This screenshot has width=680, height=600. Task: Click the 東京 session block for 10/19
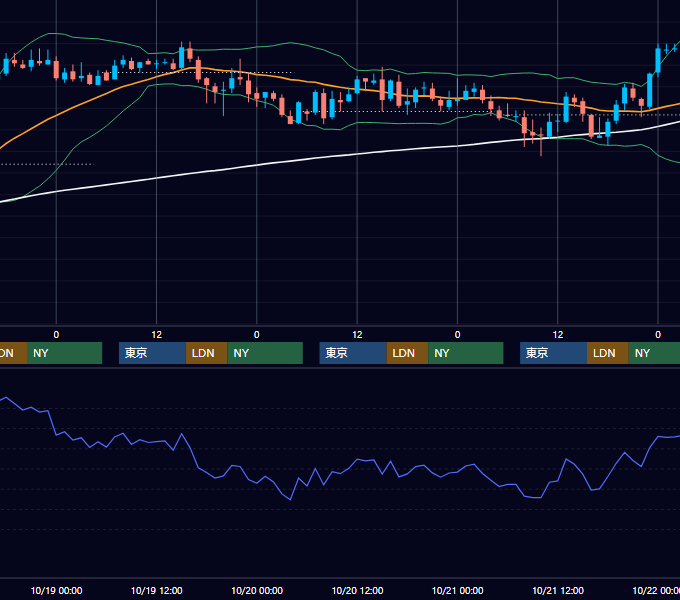(x=152, y=353)
